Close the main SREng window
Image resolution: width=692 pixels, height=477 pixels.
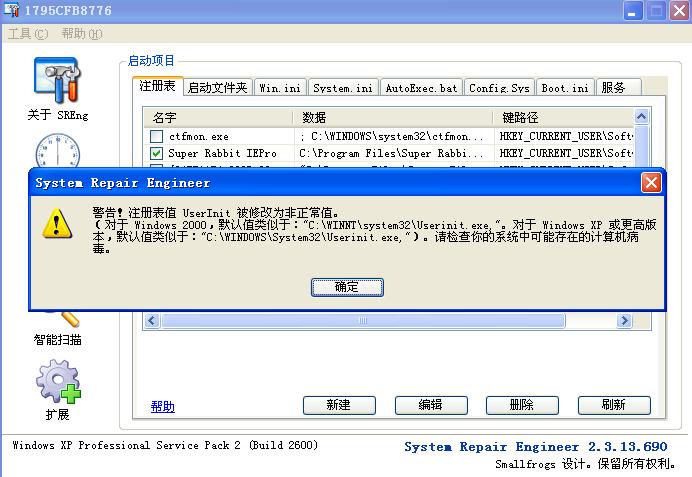(x=679, y=11)
